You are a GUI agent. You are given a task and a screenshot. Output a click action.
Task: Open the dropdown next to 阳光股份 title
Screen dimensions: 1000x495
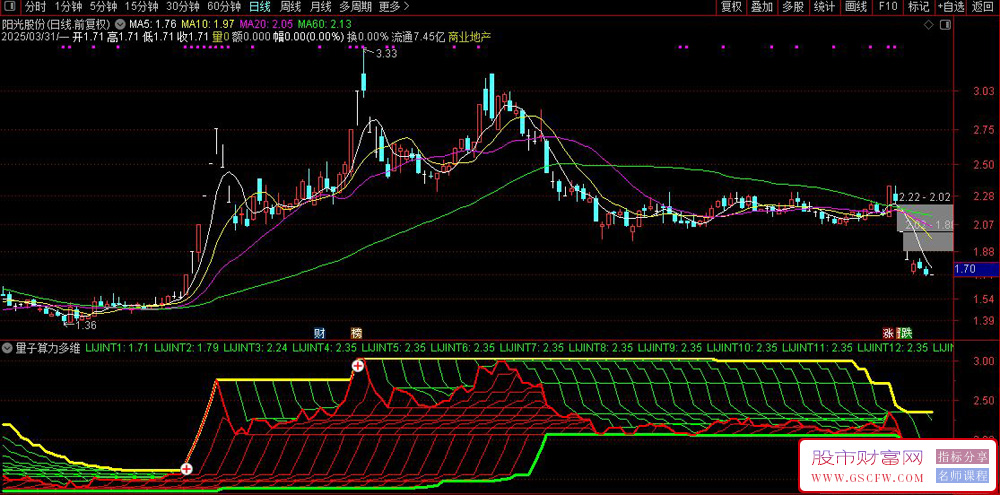(121, 24)
